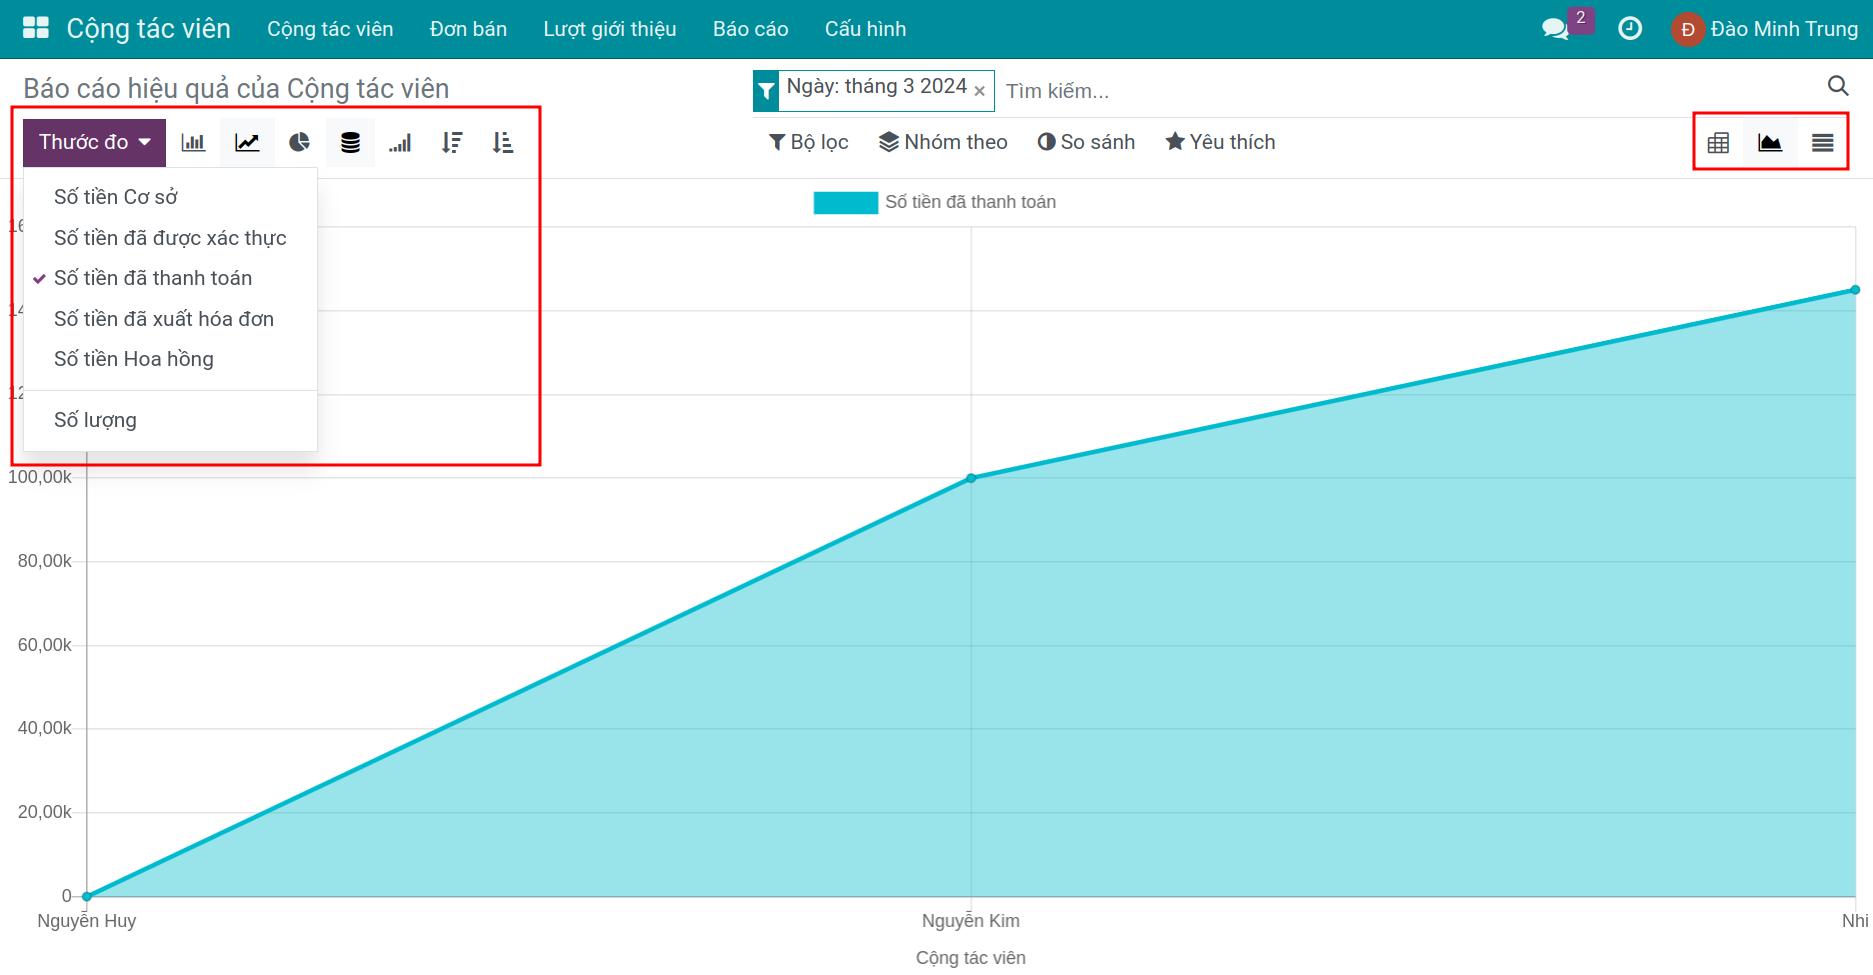Open the Báo cáo menu

[751, 29]
